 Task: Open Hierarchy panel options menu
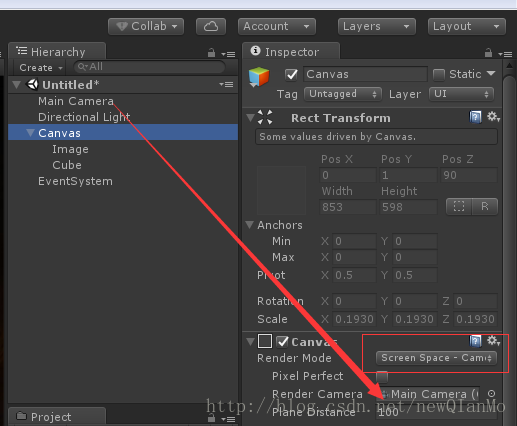point(228,54)
